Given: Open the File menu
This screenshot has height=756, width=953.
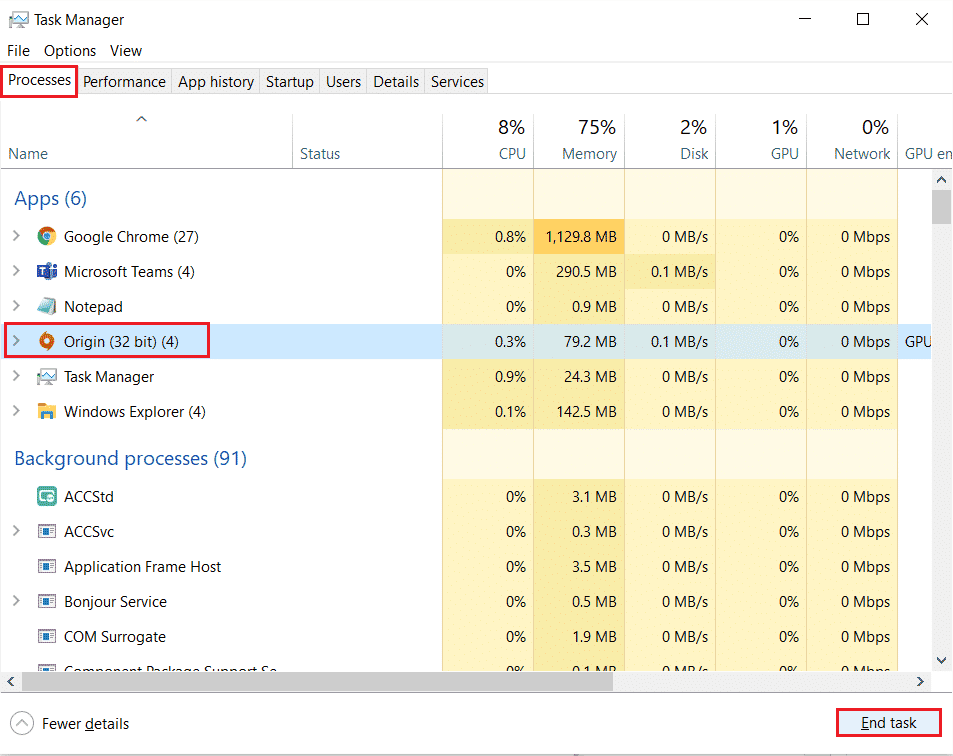Looking at the screenshot, I should coord(18,50).
